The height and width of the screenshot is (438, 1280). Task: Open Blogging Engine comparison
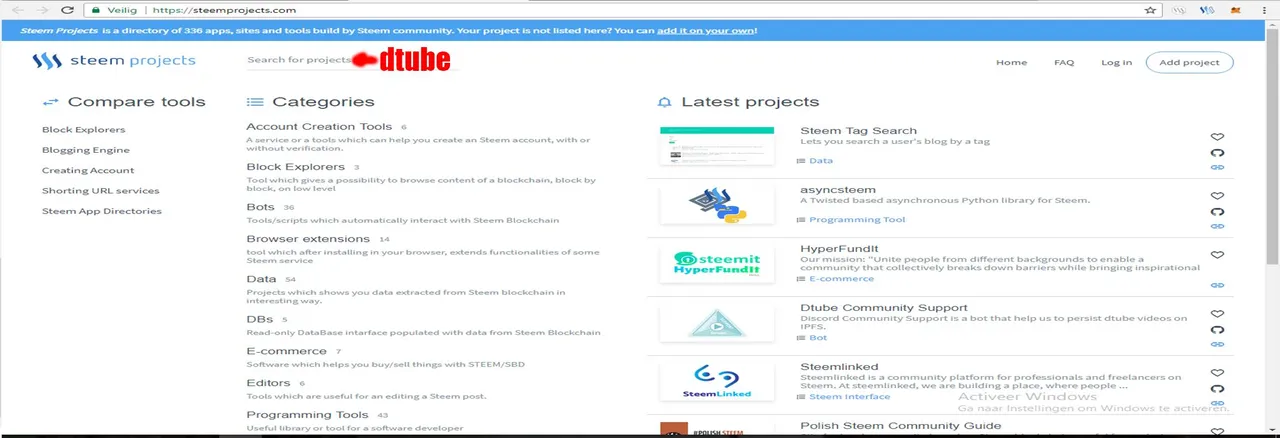click(85, 150)
